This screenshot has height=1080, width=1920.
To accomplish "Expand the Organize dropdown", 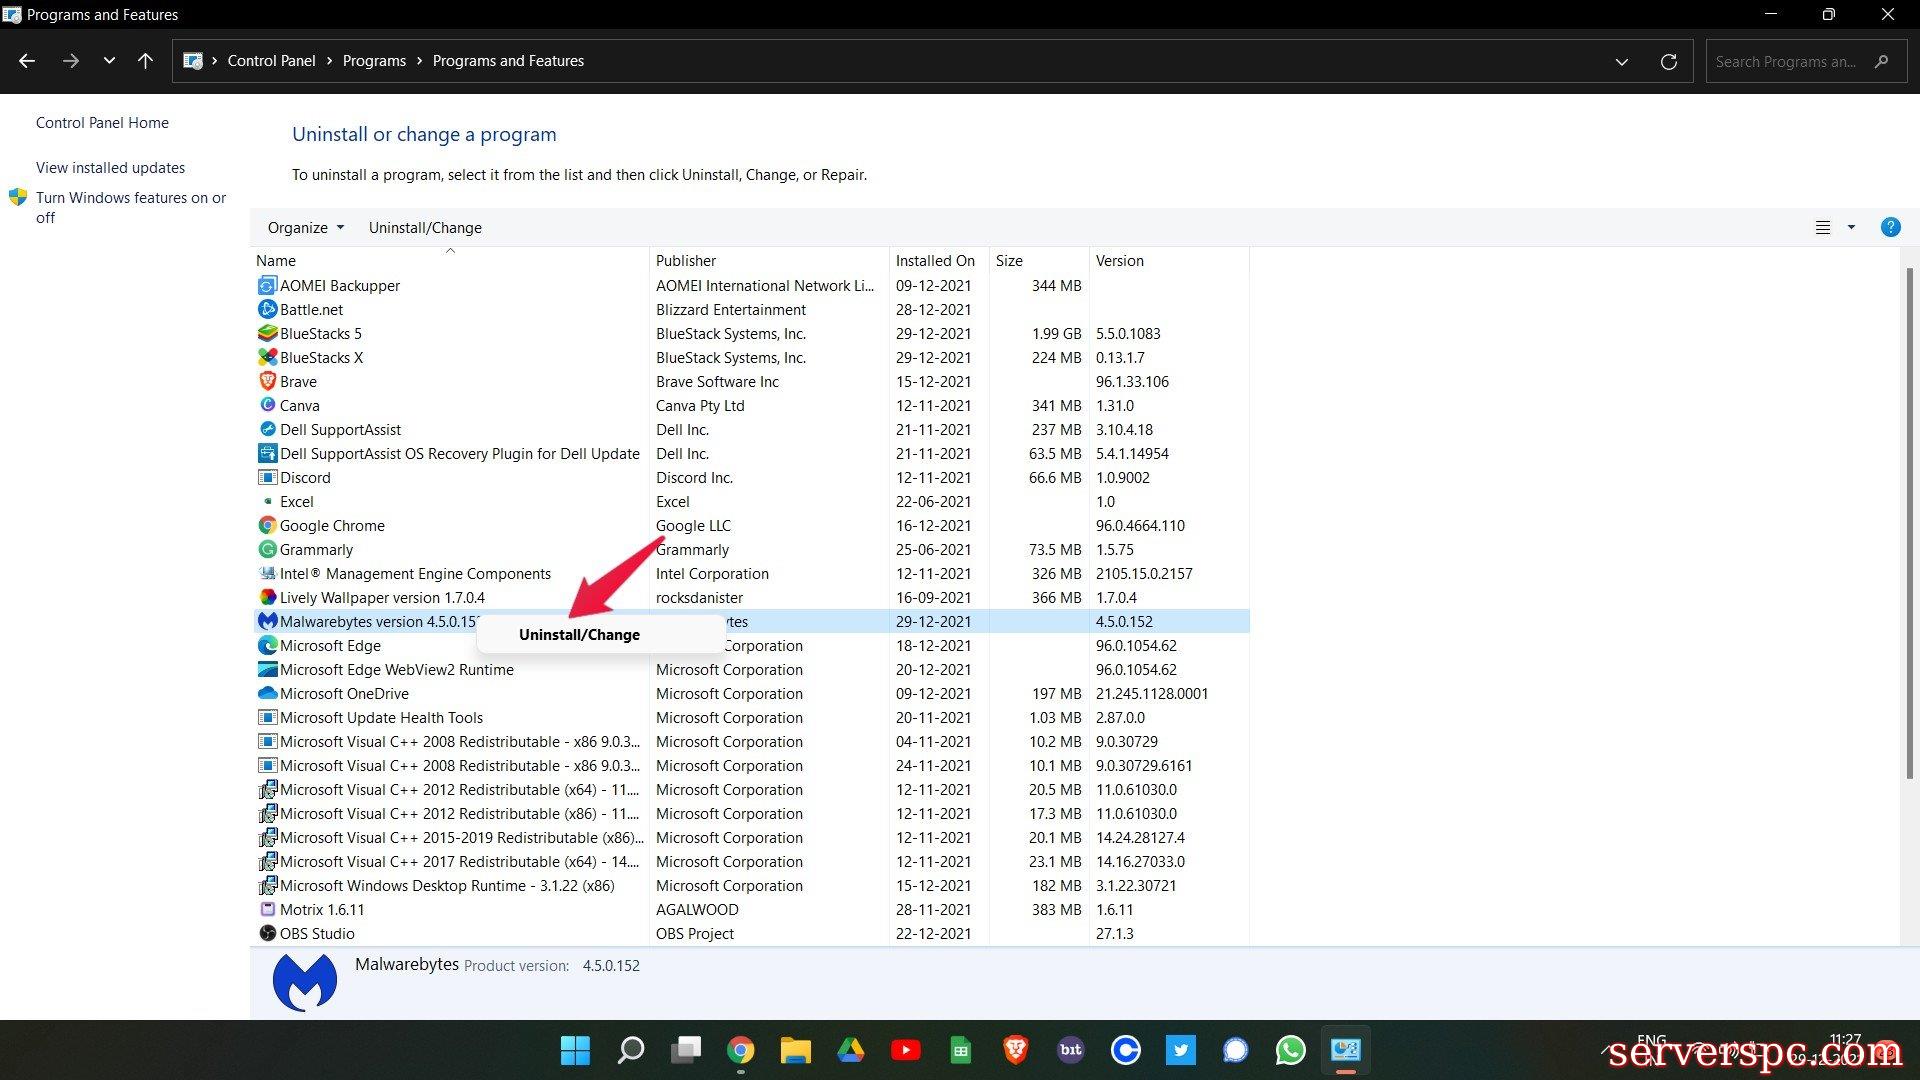I will tap(305, 227).
